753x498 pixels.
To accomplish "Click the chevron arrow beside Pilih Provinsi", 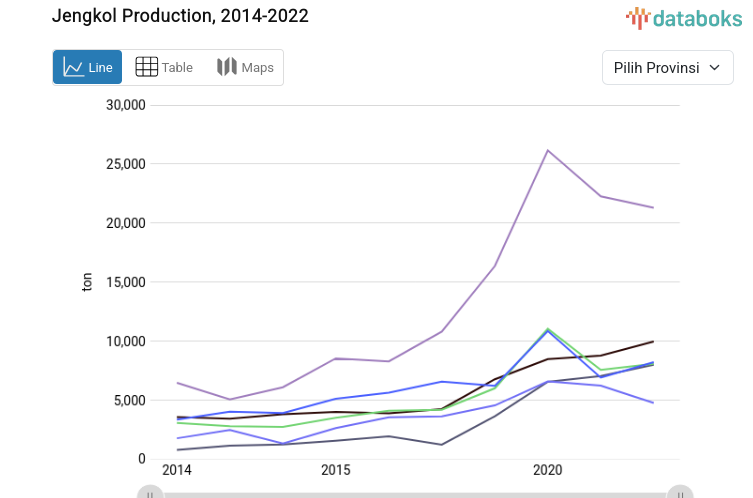I will click(x=714, y=68).
